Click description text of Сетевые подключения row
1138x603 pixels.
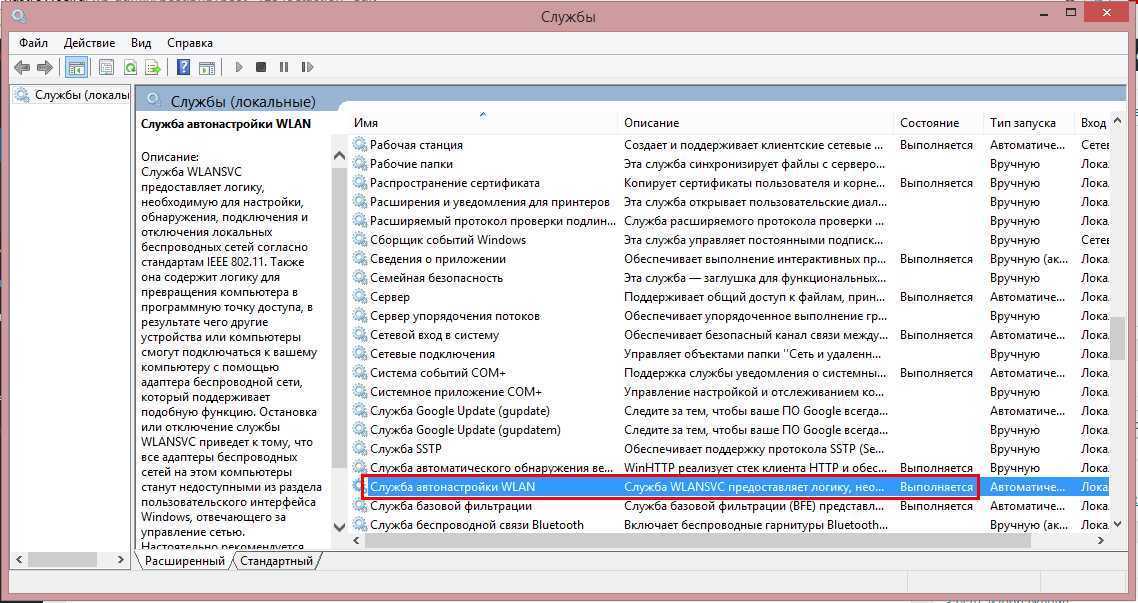(x=753, y=353)
